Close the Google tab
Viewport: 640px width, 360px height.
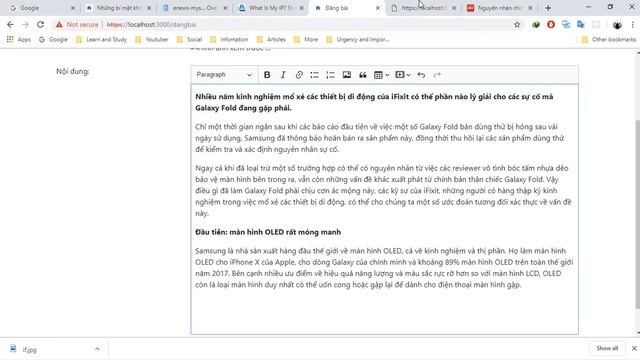73,8
